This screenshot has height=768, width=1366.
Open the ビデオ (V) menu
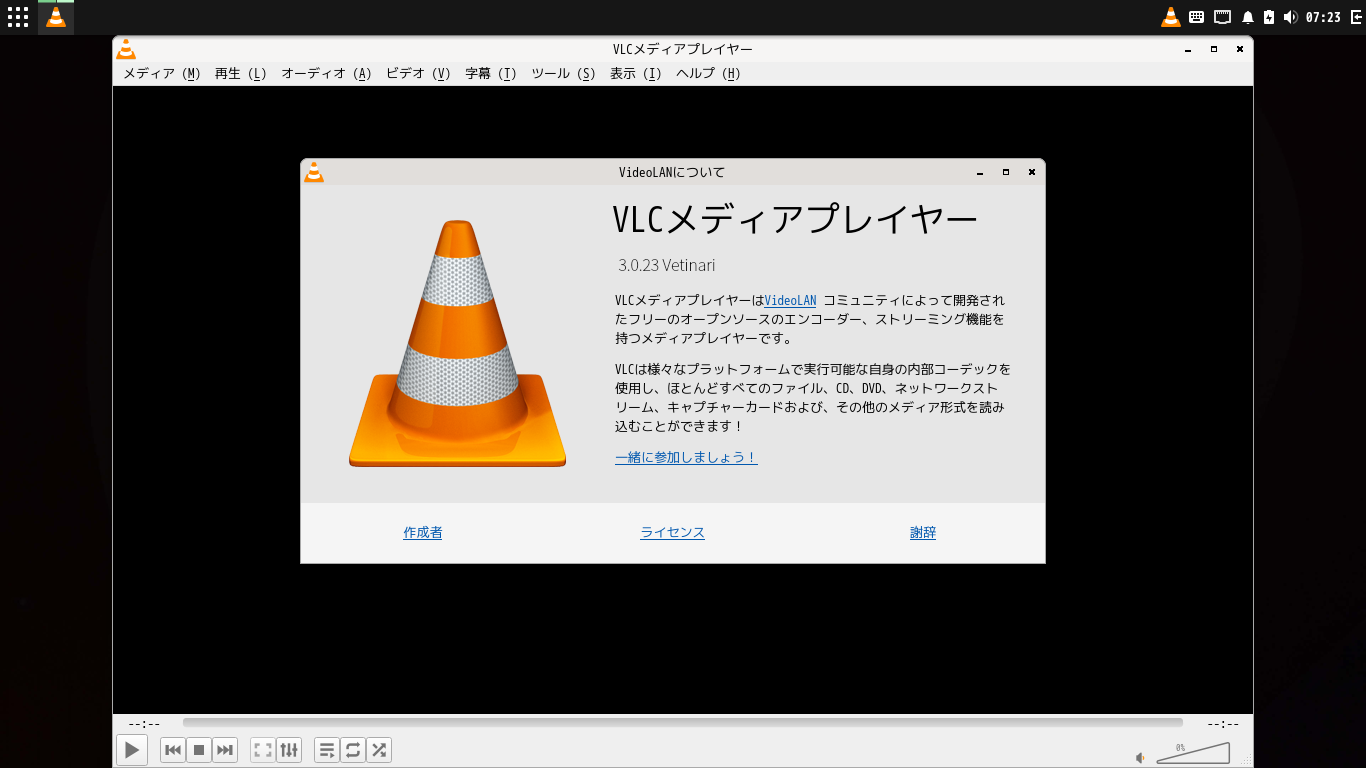point(418,74)
